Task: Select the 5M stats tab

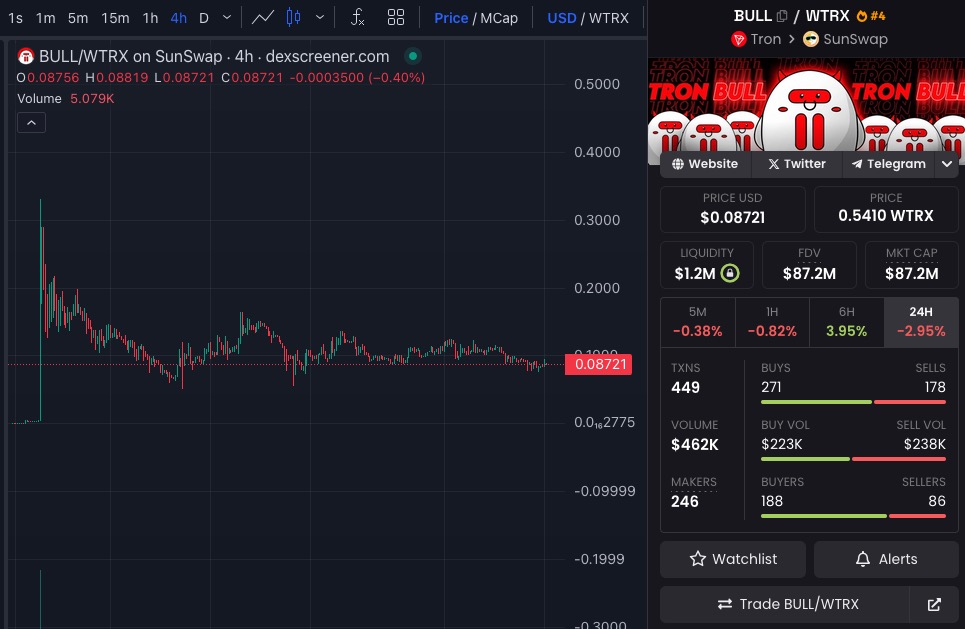Action: pos(697,323)
